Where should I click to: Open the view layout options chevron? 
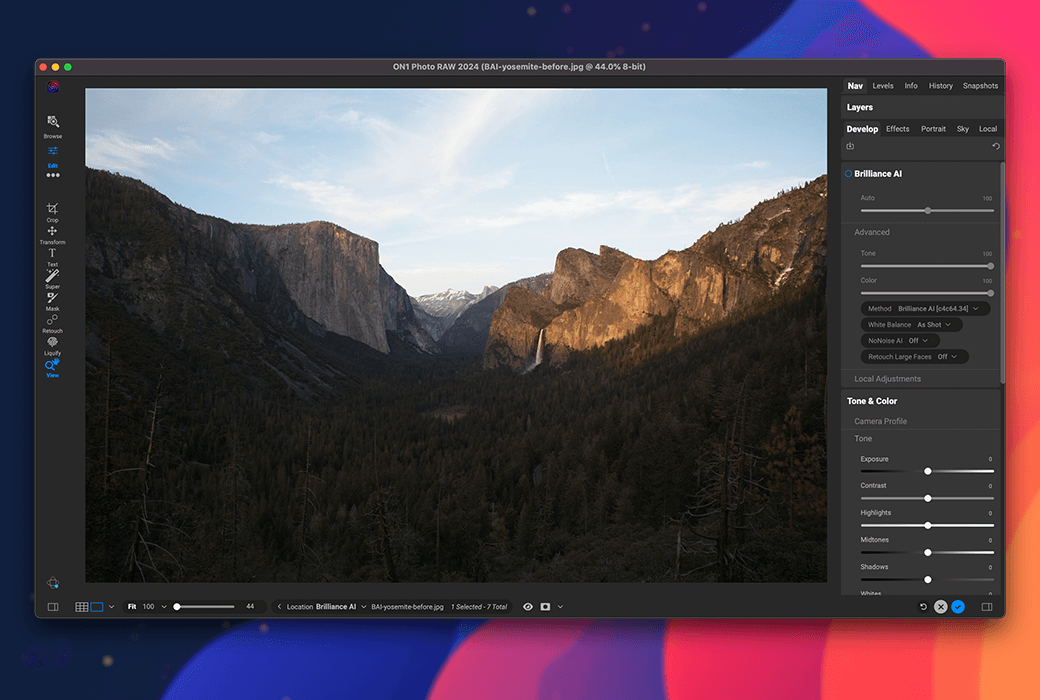tap(111, 606)
